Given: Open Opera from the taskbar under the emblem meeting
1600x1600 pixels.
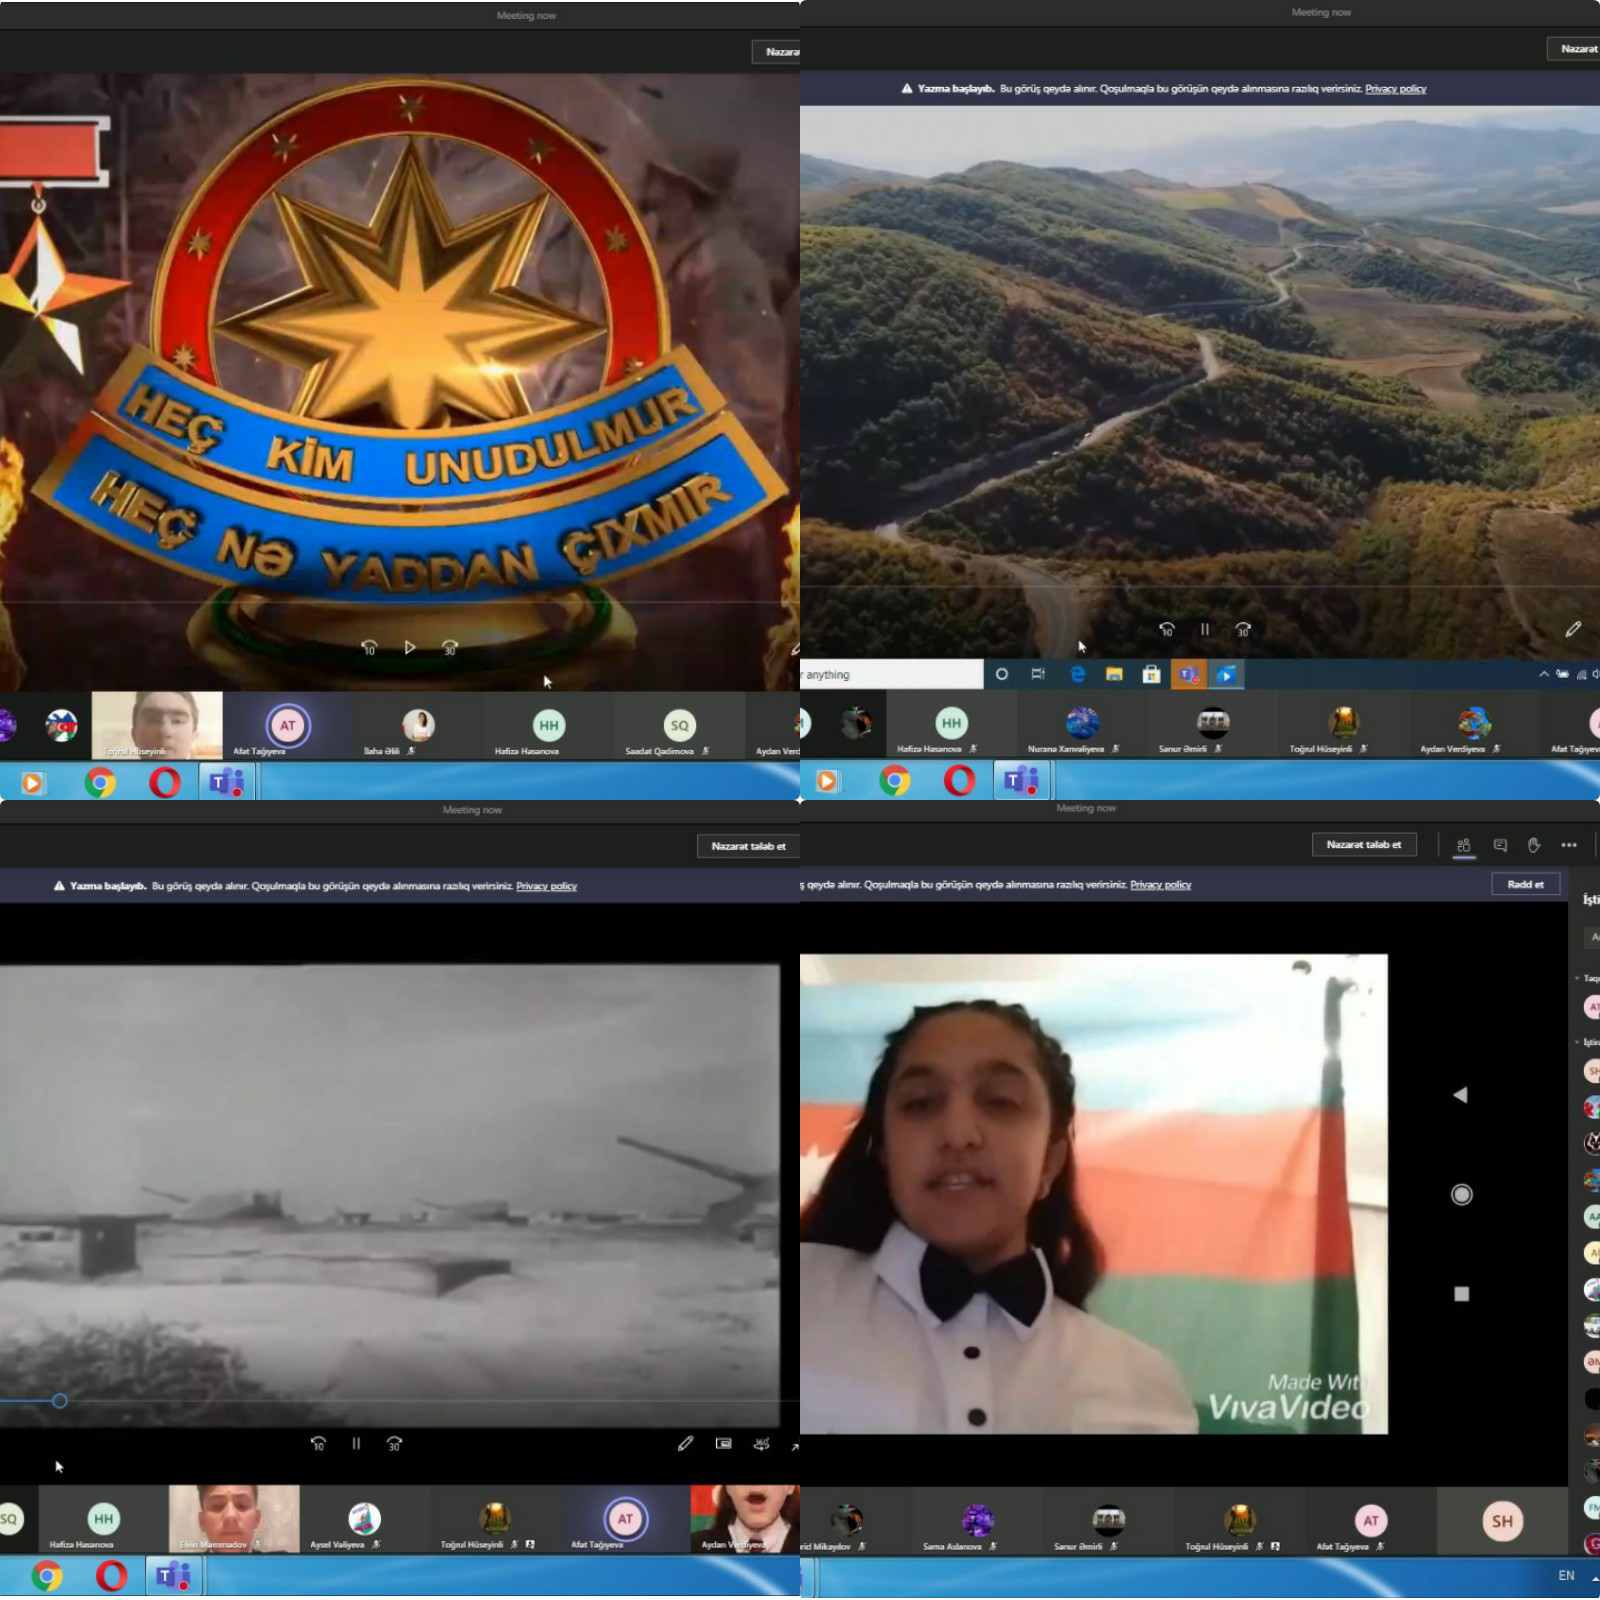Looking at the screenshot, I should [x=165, y=782].
